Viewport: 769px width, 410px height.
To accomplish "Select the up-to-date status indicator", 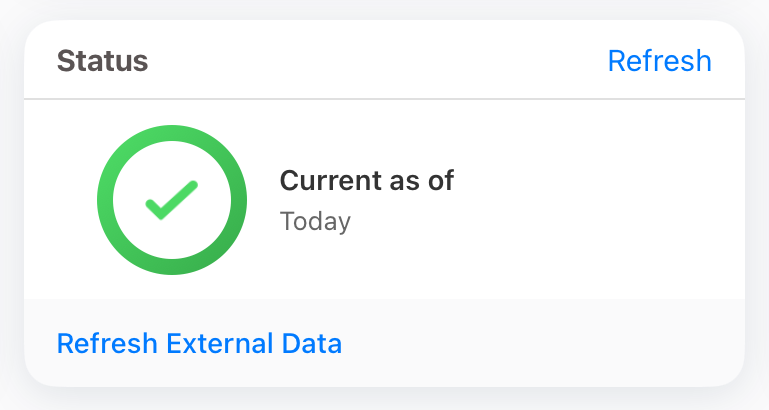I will [x=171, y=200].
